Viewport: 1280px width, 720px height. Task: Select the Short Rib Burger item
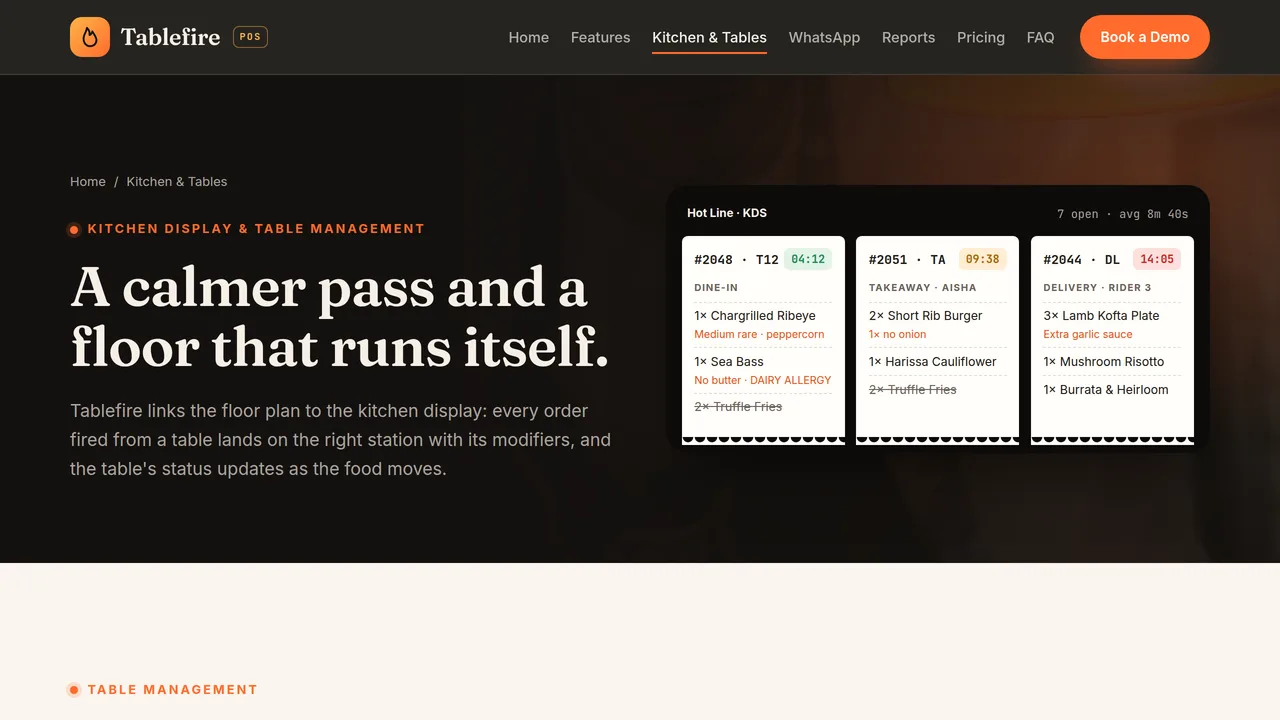pos(926,315)
